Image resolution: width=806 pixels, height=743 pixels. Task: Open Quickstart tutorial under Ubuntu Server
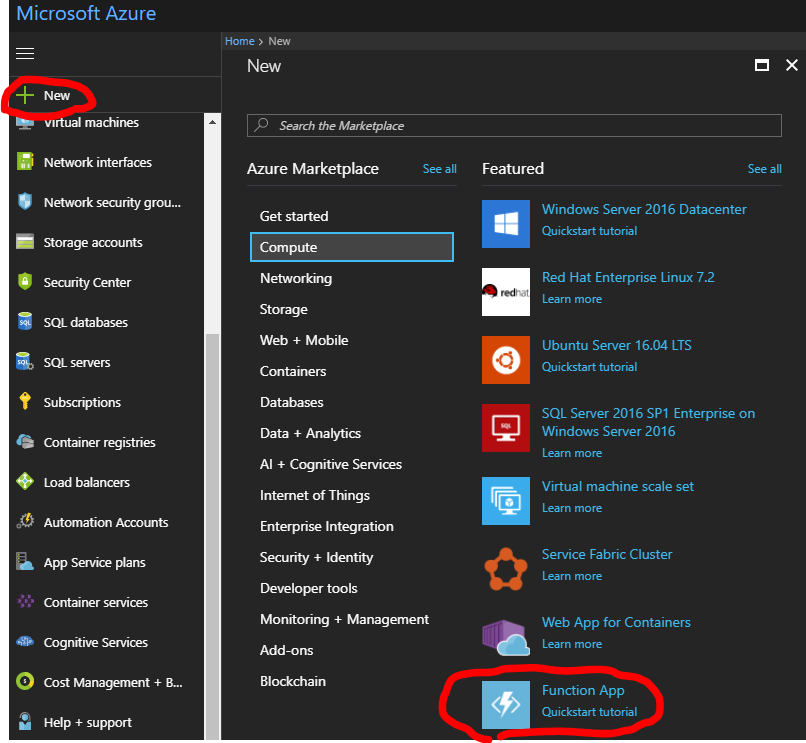[x=590, y=367]
